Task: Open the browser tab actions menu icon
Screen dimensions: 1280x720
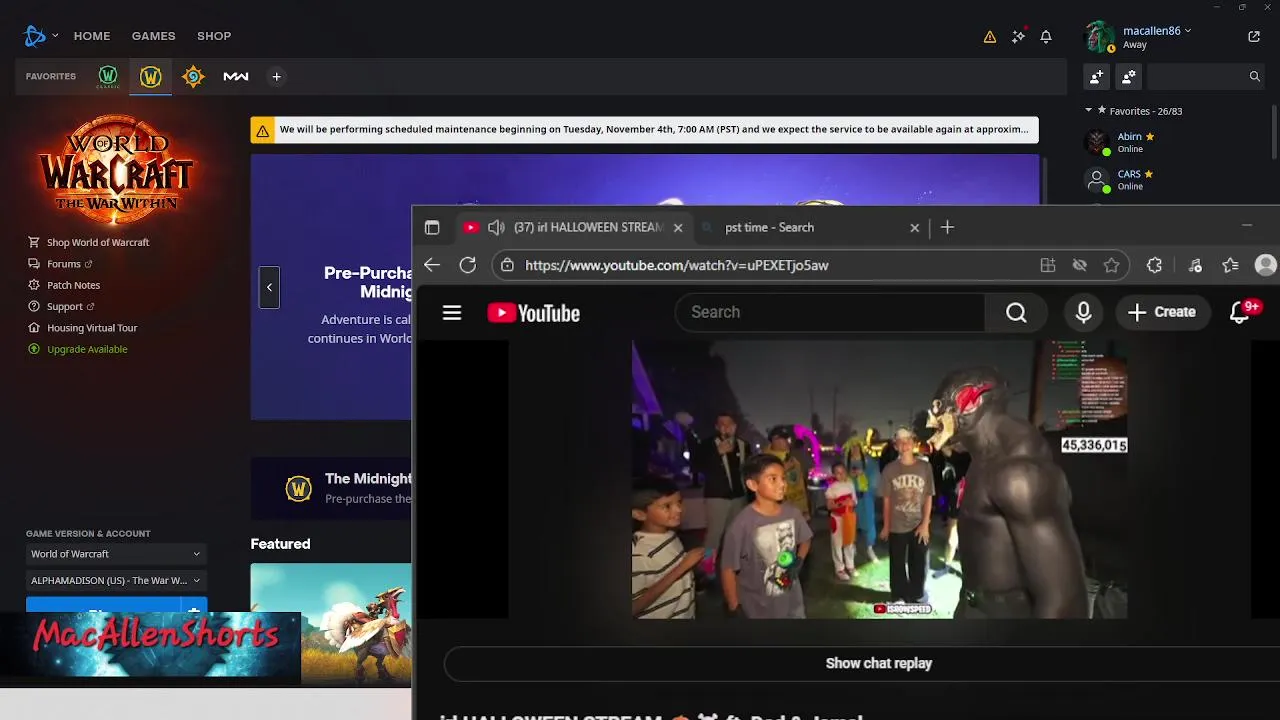Action: coord(432,228)
